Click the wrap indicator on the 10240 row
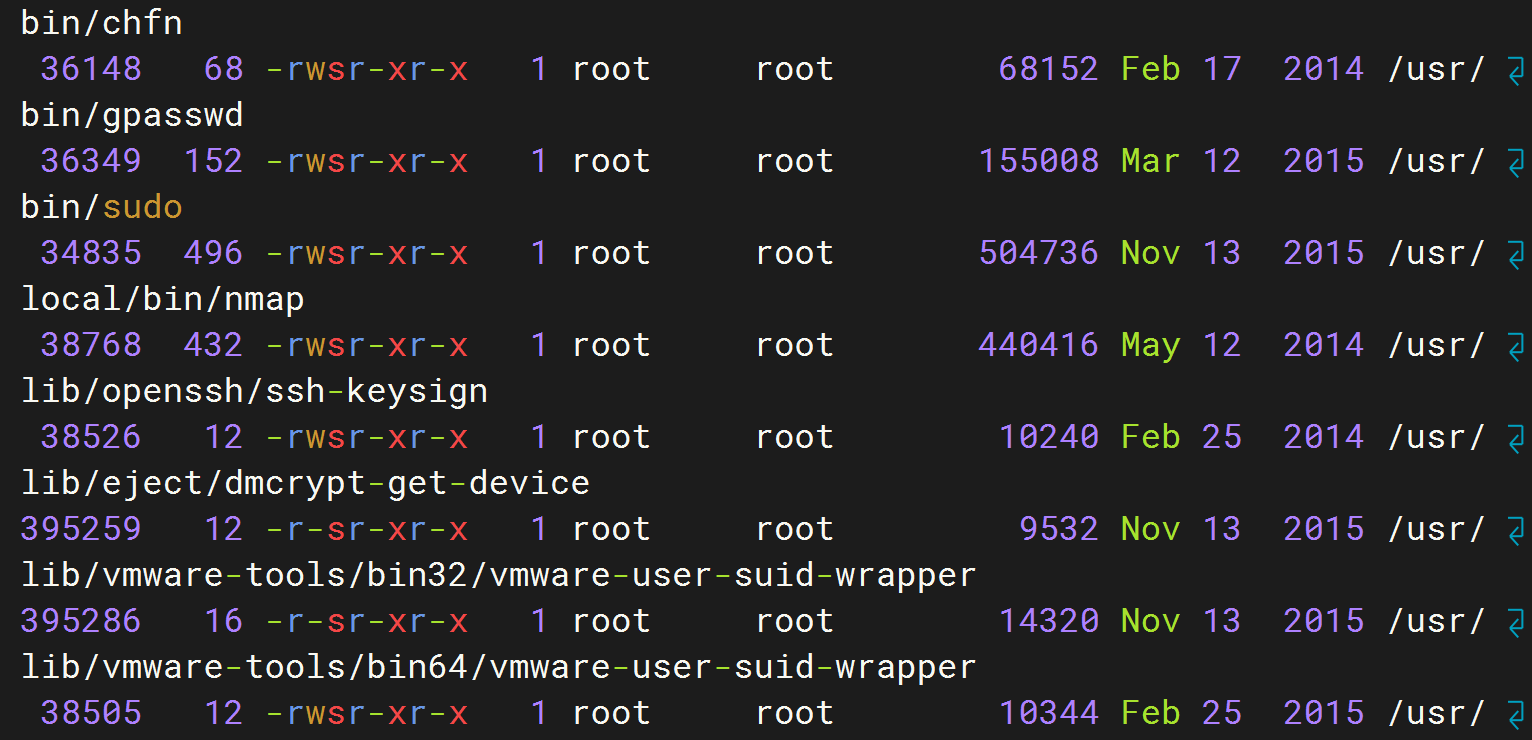The image size is (1532, 740). [1515, 438]
